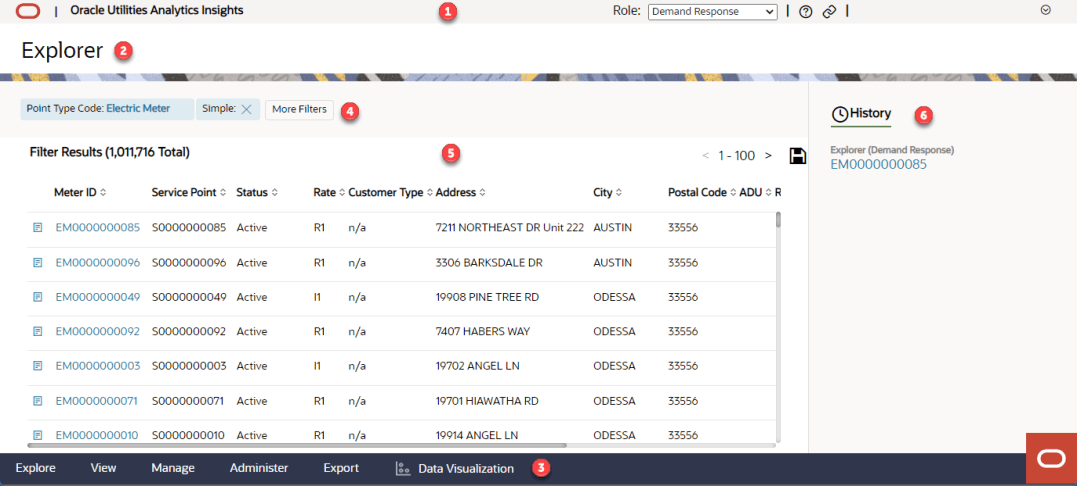Open details icon for row EM0000000010
Viewport: 1077px width, 486px height.
38,435
